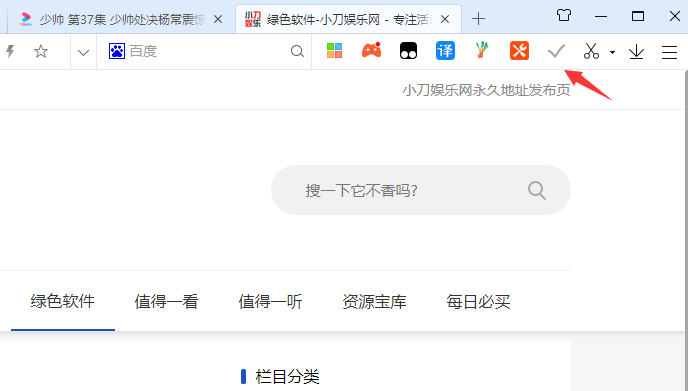Open the blue translate extension icon
The height and width of the screenshot is (391, 688).
(x=445, y=51)
